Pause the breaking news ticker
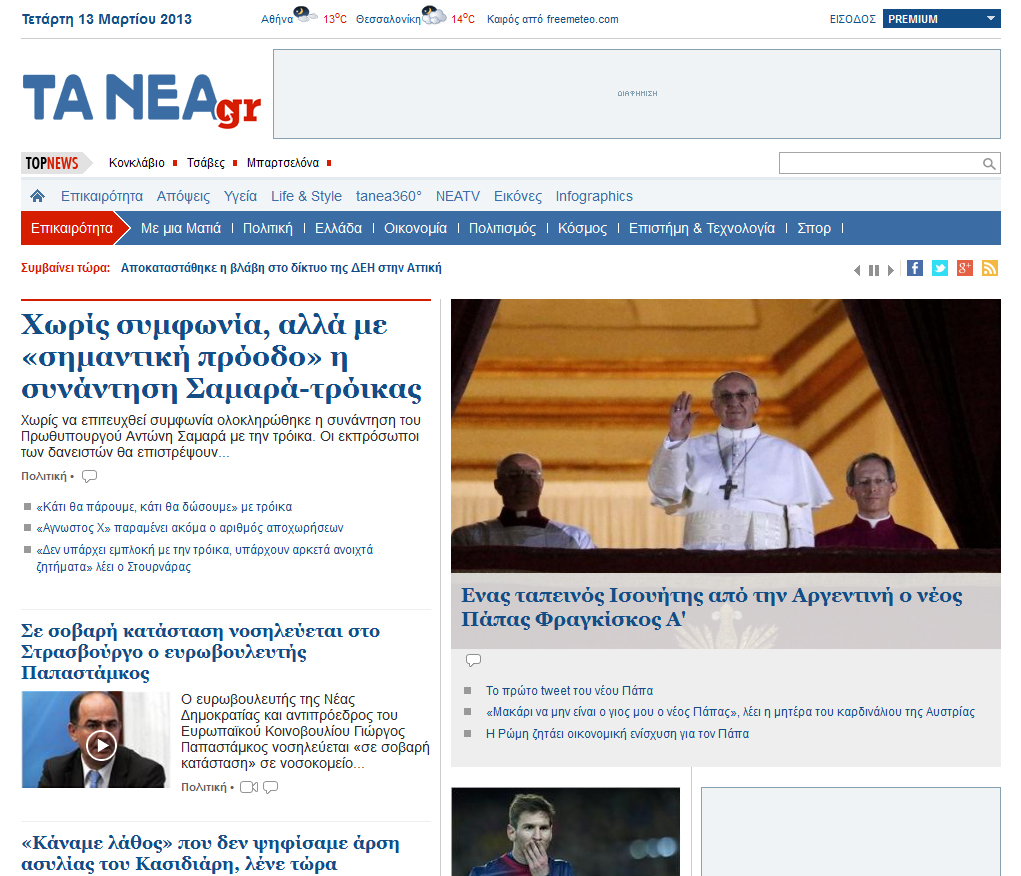 coord(873,270)
